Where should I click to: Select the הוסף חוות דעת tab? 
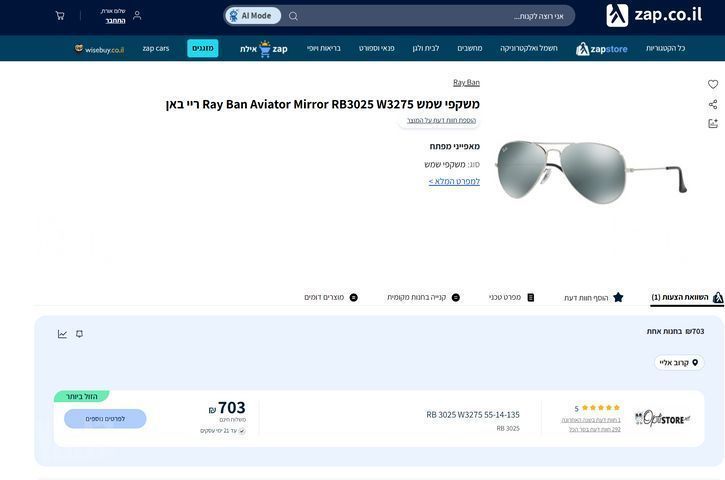click(594, 297)
